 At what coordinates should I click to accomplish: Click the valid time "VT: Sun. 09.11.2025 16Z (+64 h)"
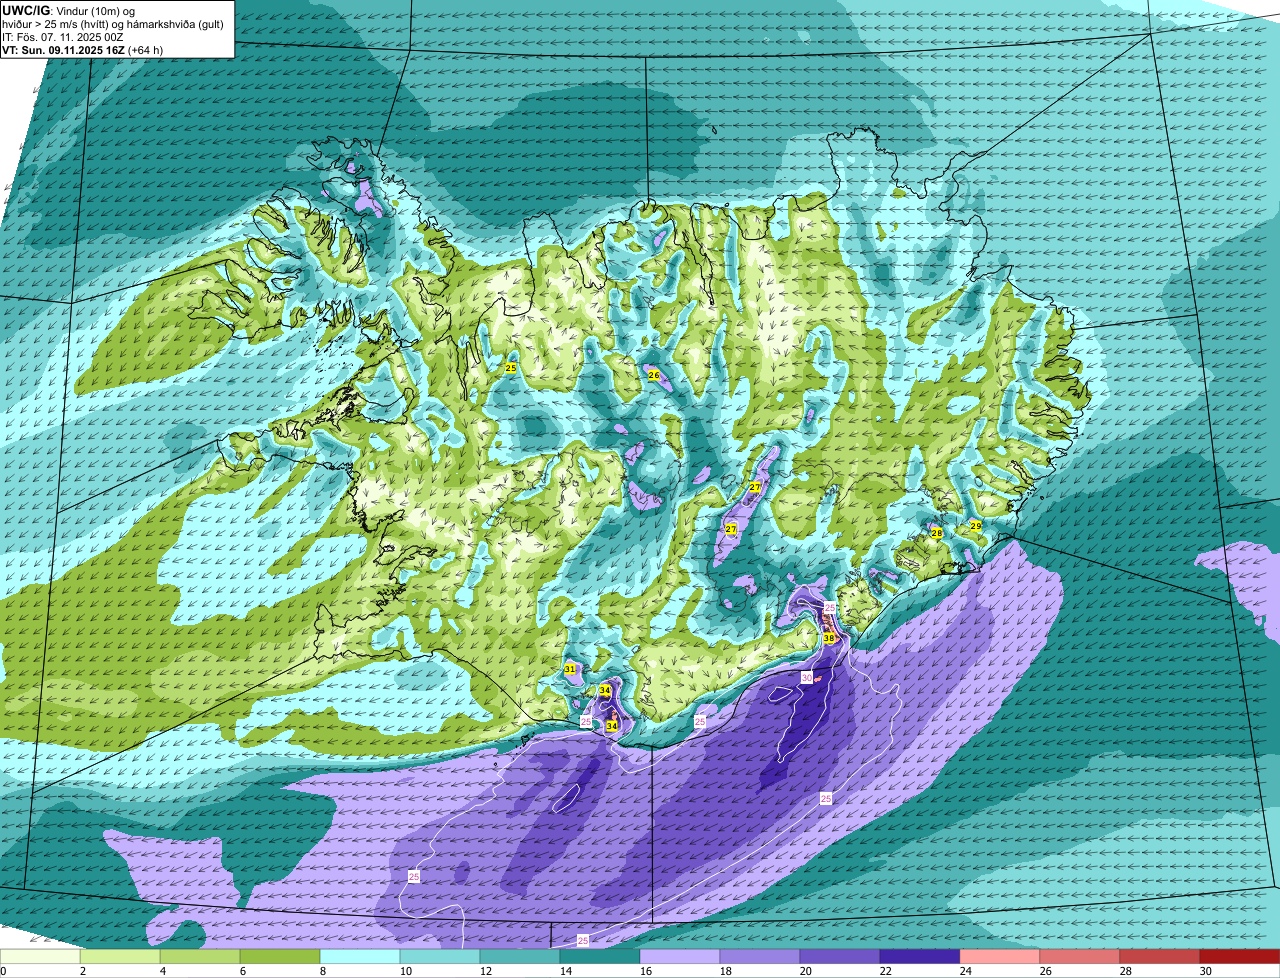coord(83,49)
